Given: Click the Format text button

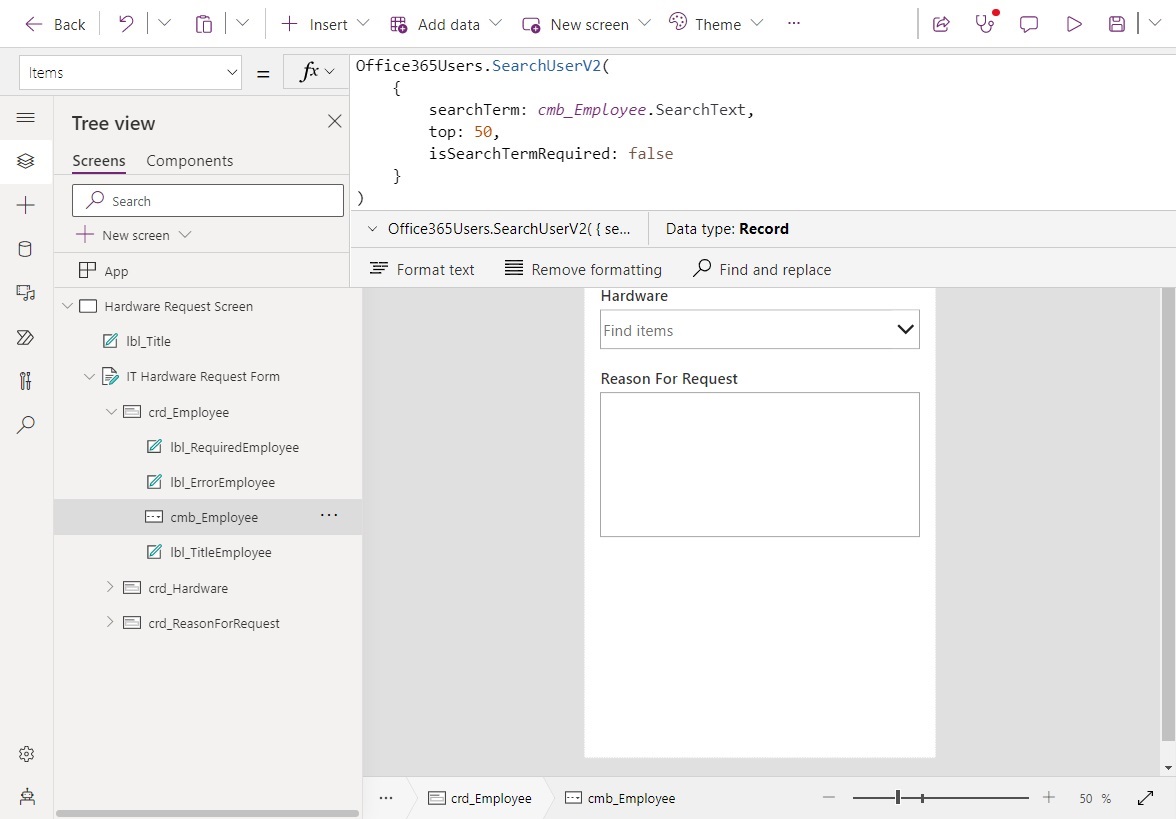Looking at the screenshot, I should [421, 269].
